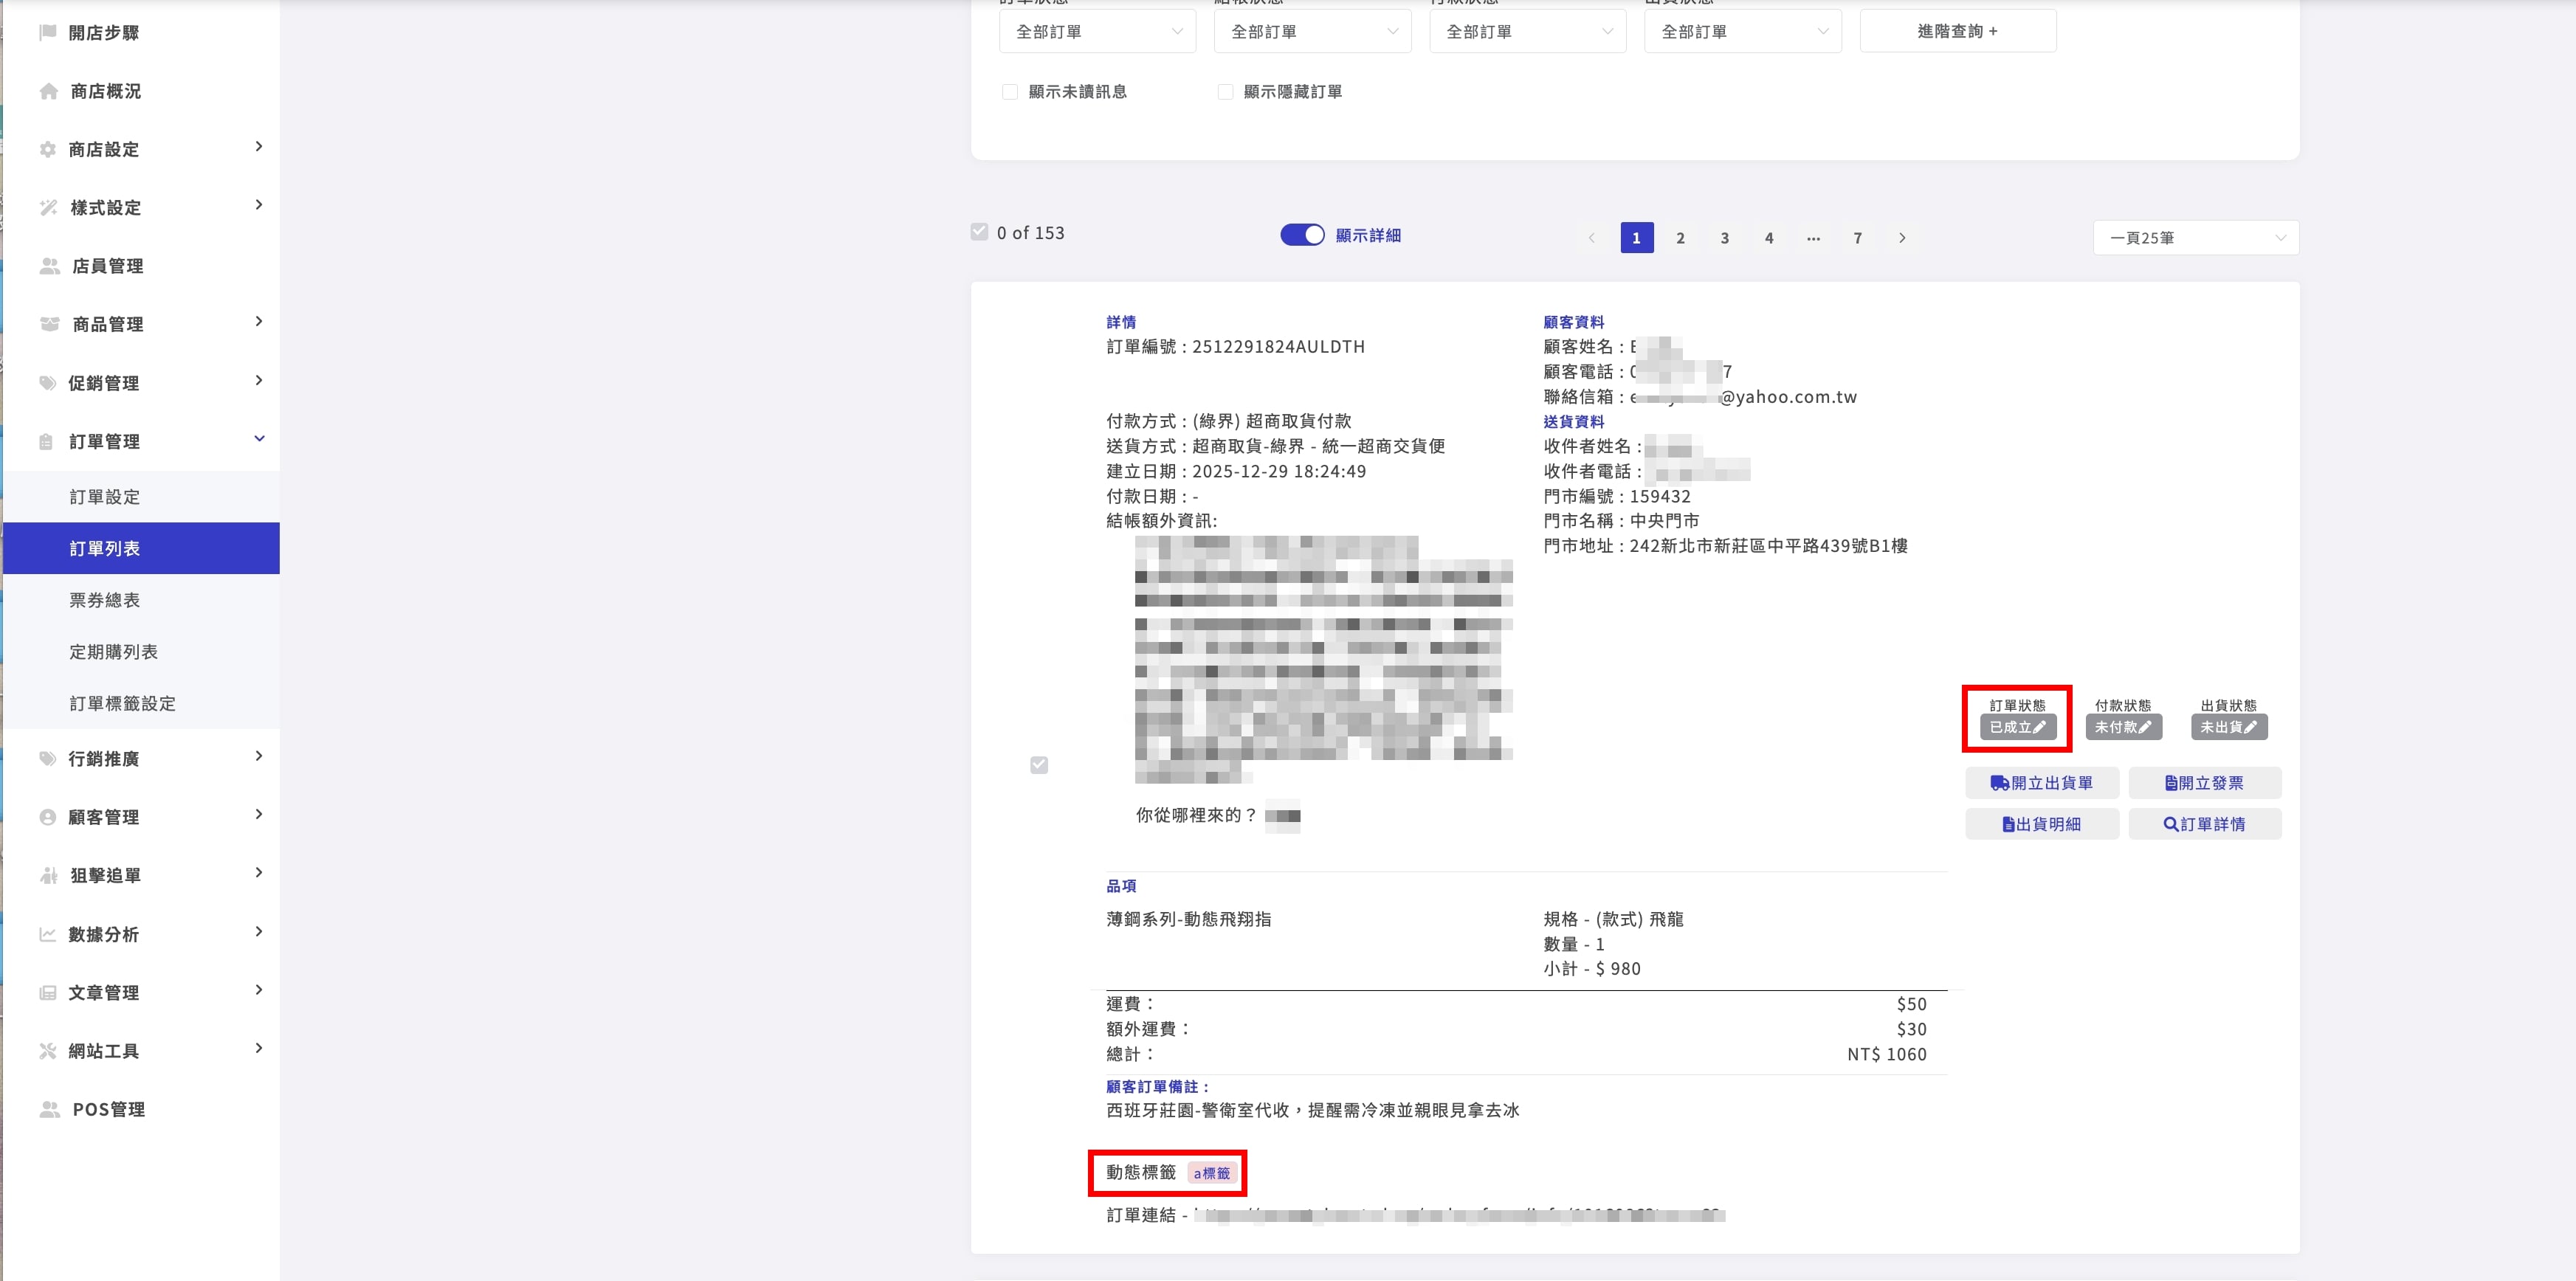Edit order status 已成立 badge
The height and width of the screenshot is (1281, 2576).
2017,727
